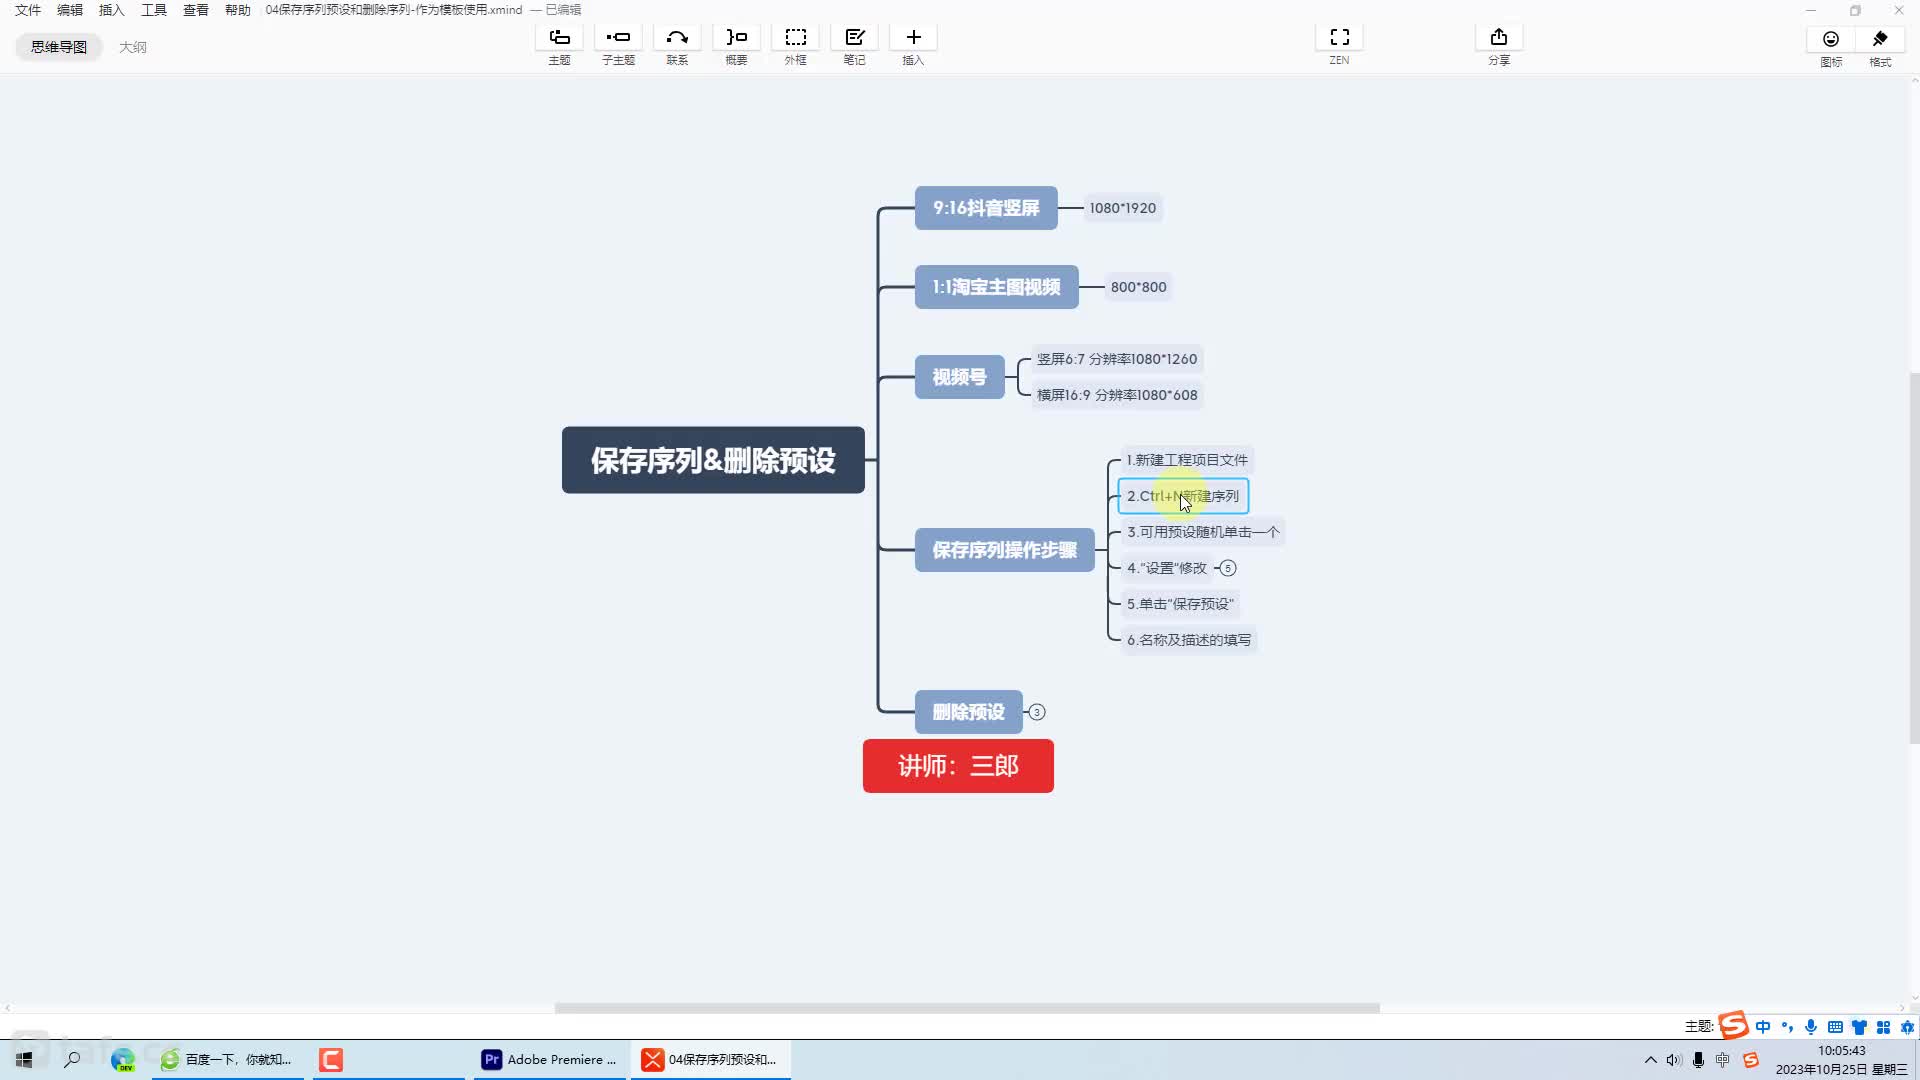Select the 1080*1920 subtopic
The width and height of the screenshot is (1920, 1080).
1123,208
